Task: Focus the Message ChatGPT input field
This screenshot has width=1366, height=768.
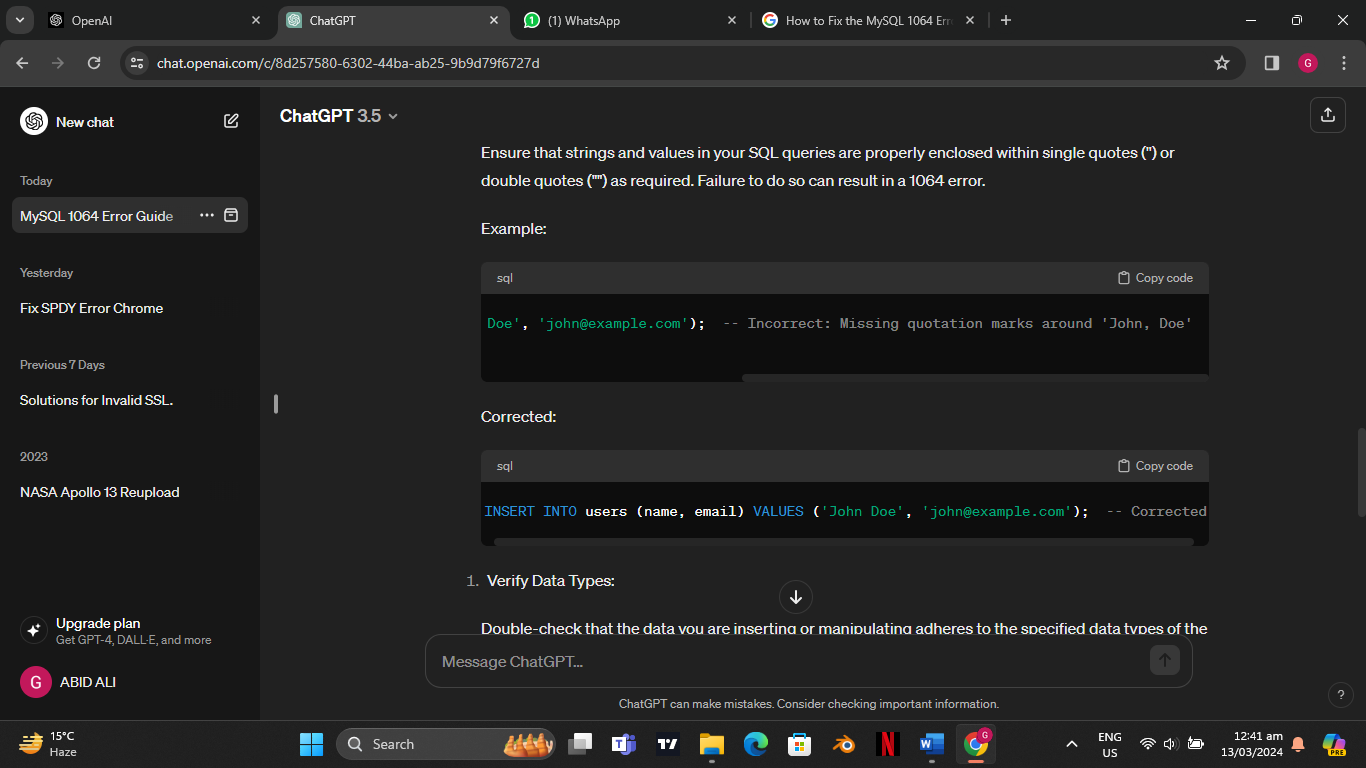Action: (700, 660)
